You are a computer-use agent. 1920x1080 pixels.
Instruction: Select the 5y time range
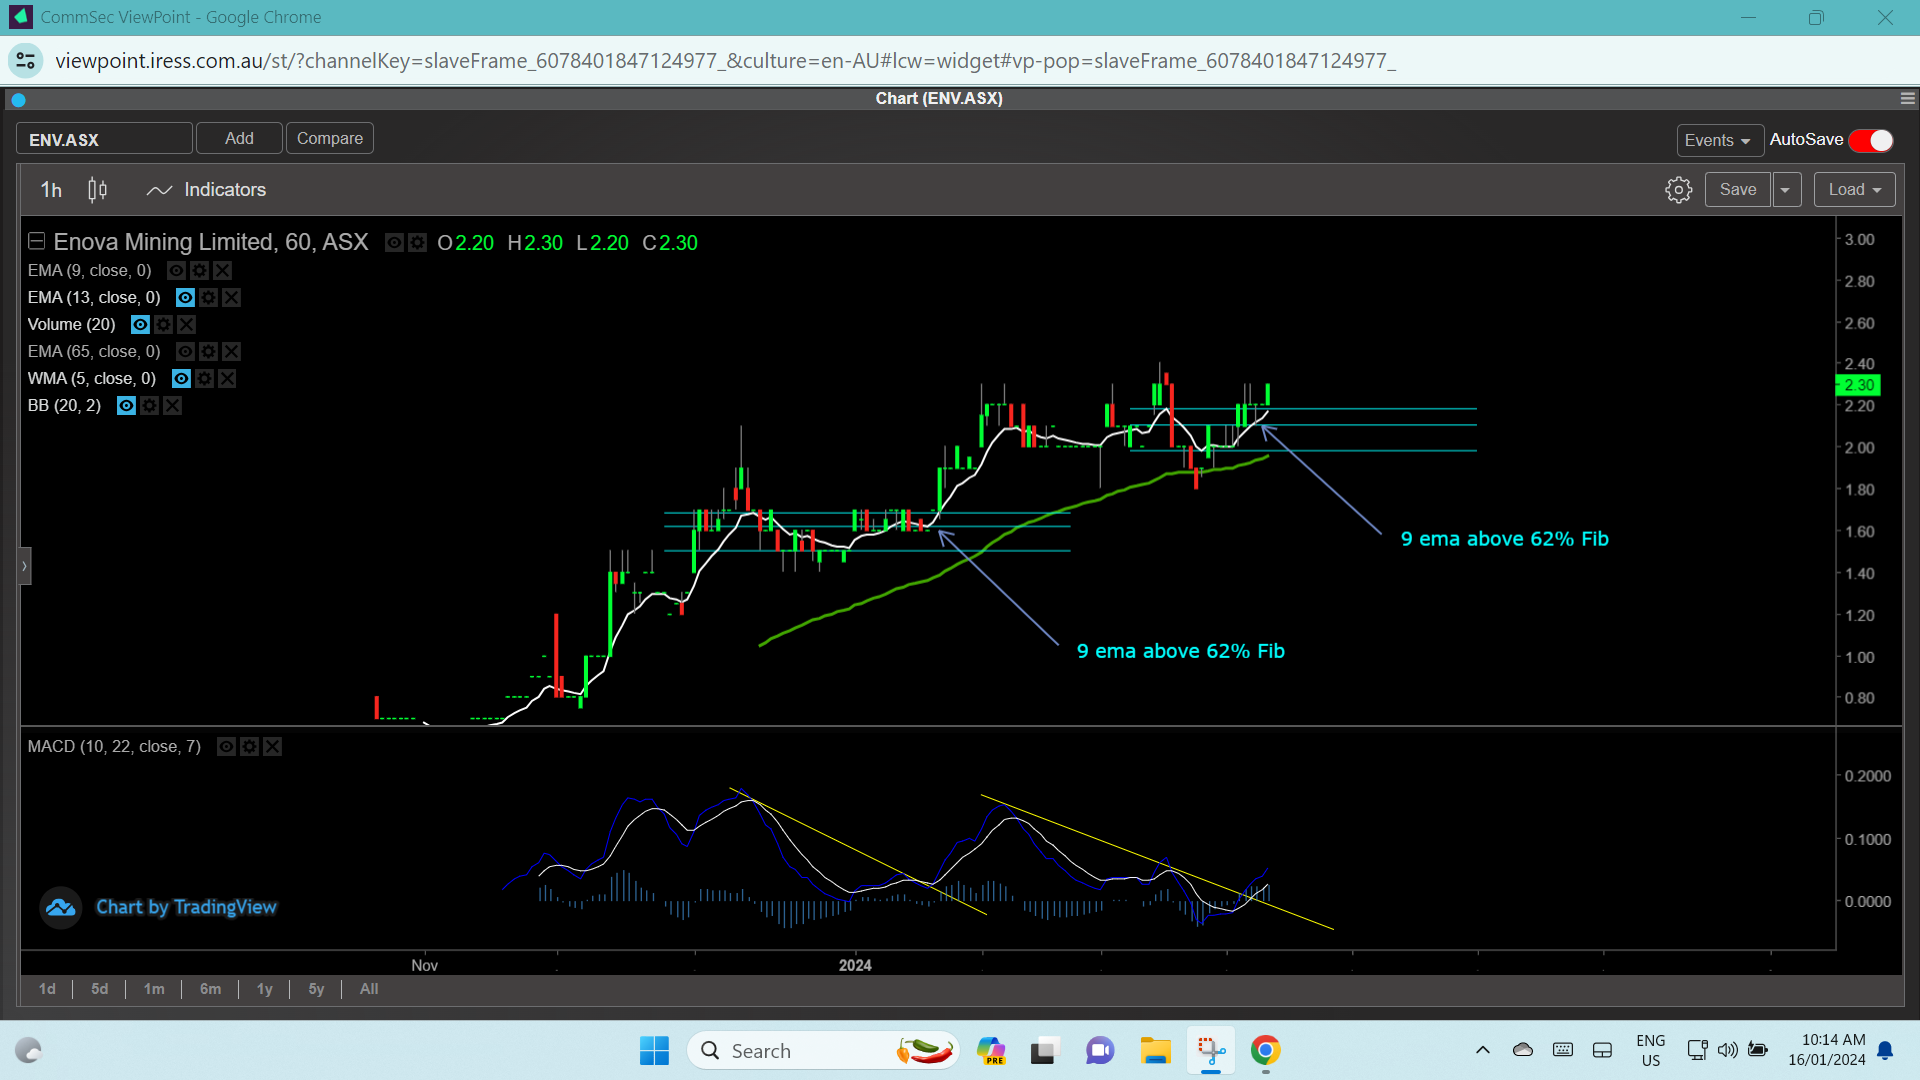[316, 989]
